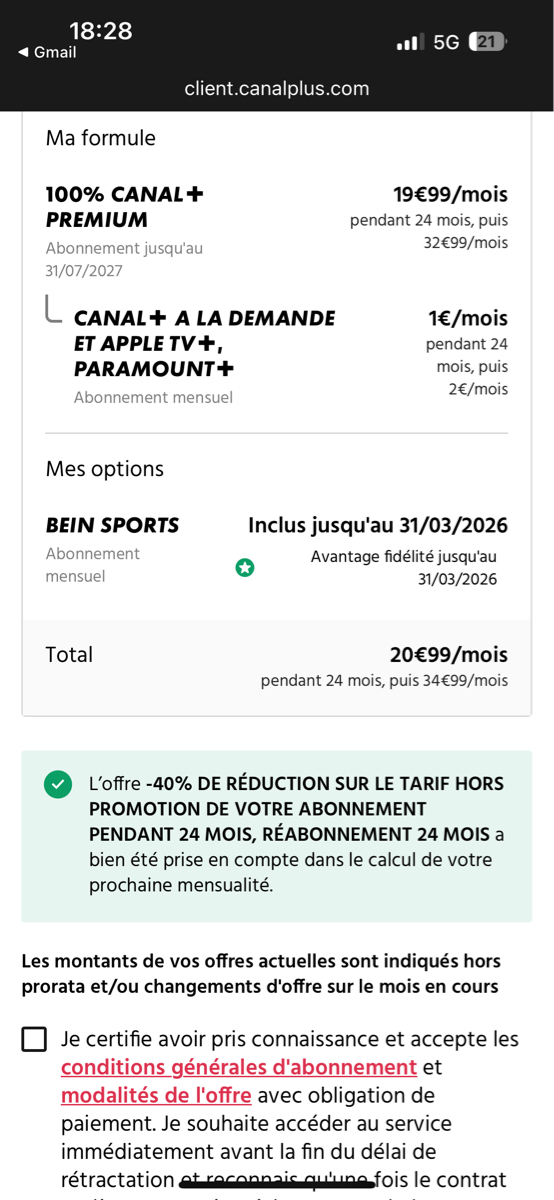Tap the green checkmark confirmation icon

[x=58, y=785]
